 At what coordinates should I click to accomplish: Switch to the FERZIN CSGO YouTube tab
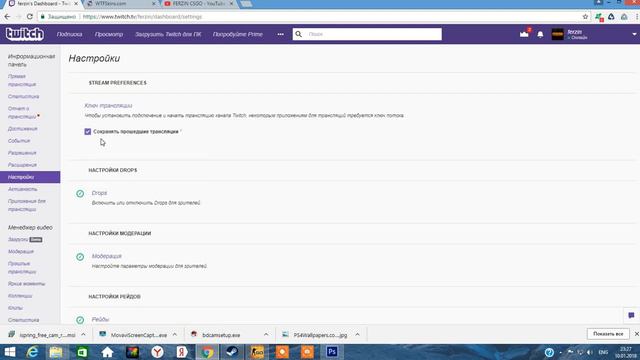click(199, 4)
